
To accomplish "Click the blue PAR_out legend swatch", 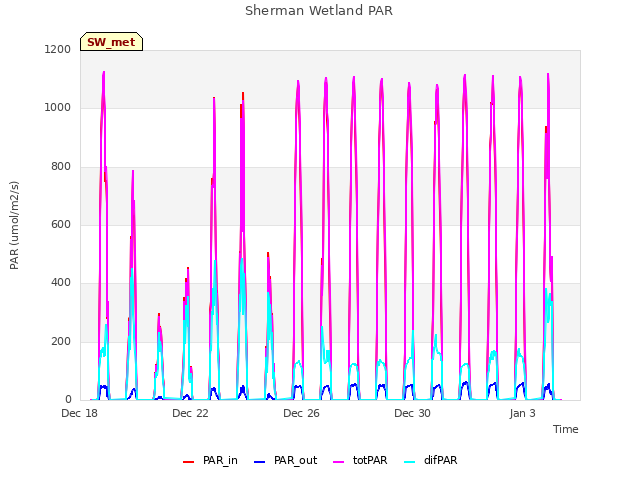I will click(x=259, y=462).
